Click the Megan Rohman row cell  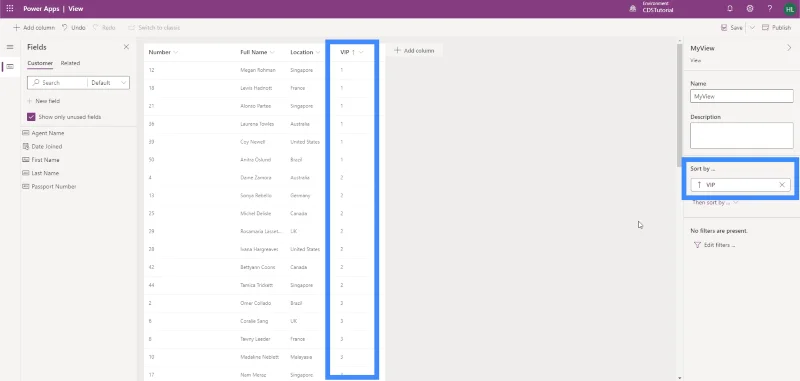click(258, 70)
